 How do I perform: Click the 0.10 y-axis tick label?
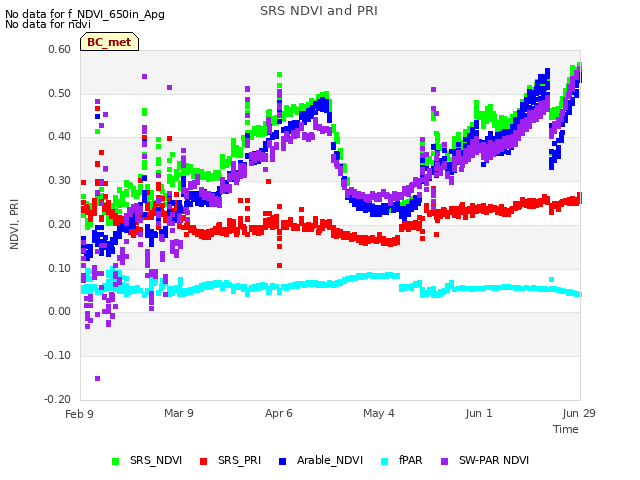point(59,268)
